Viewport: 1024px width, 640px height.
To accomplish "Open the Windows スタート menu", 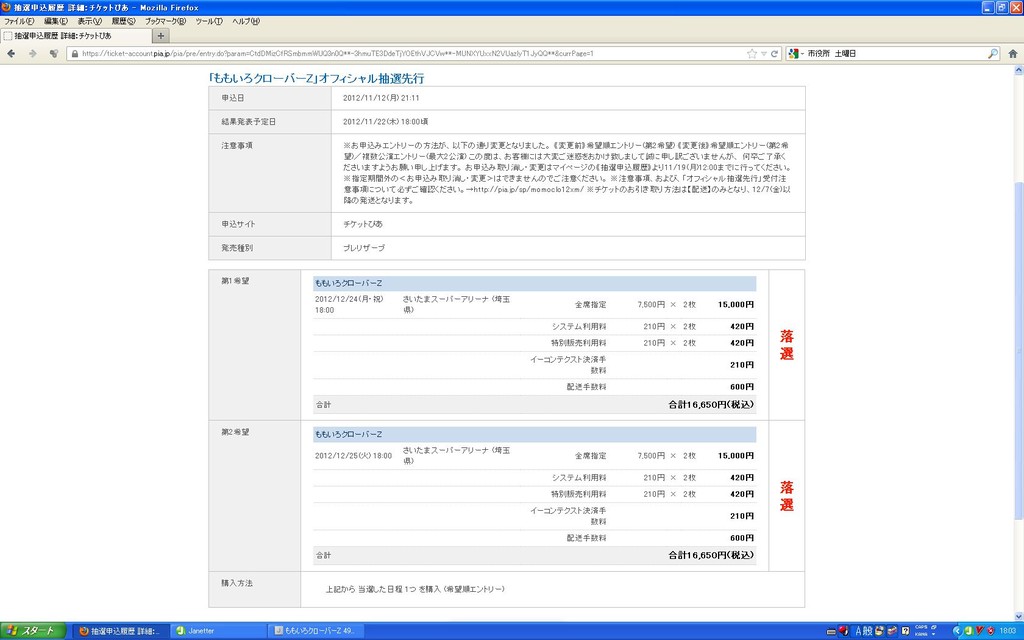I will pyautogui.click(x=33, y=631).
